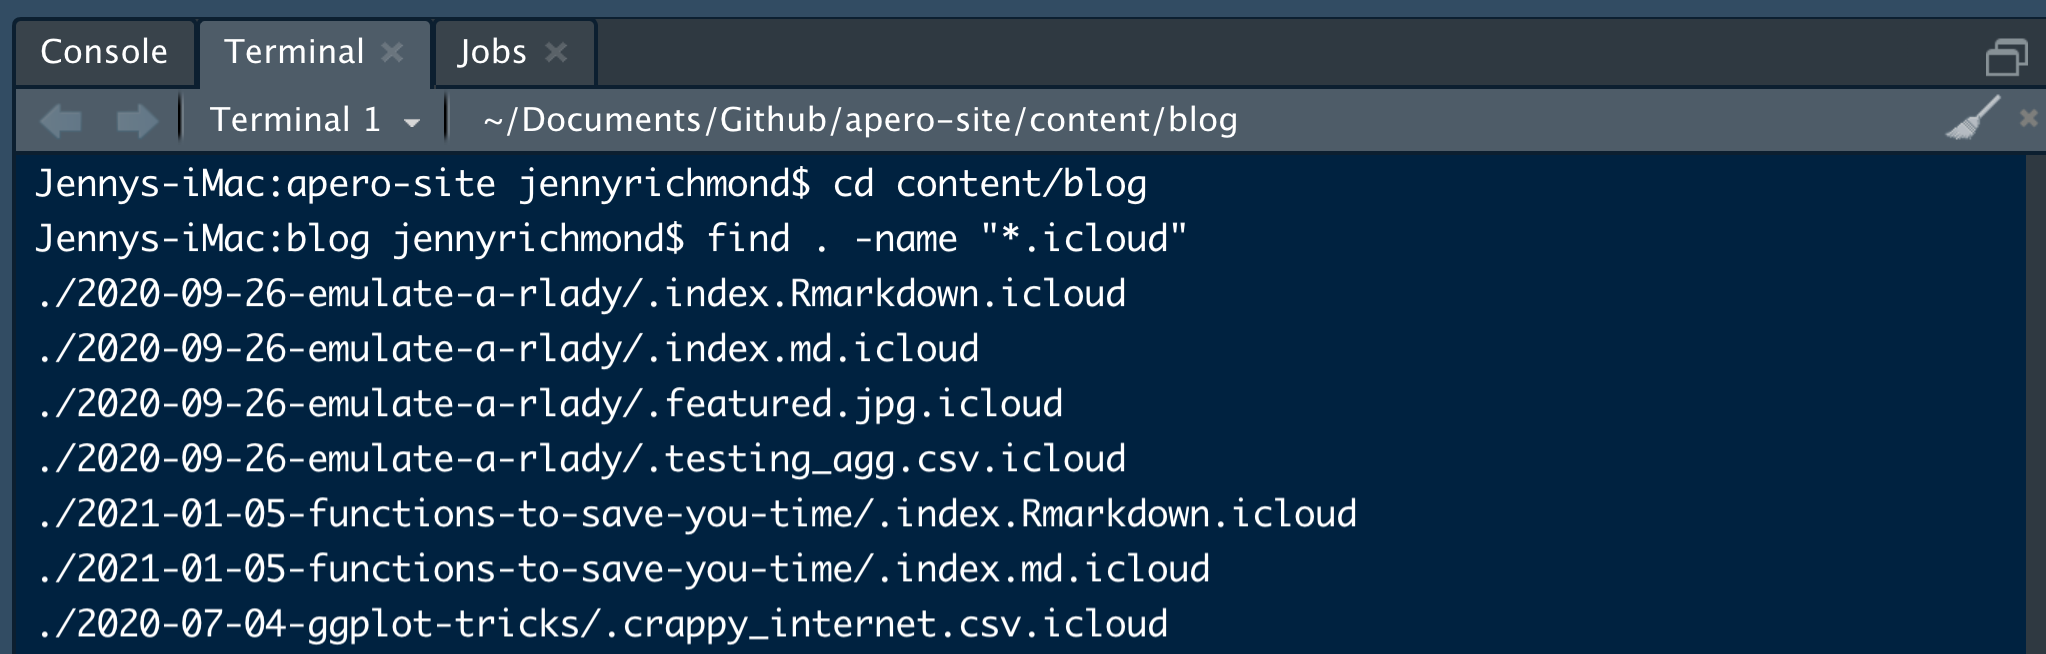
Task: Click the cd content/blog command line
Action: [590, 184]
